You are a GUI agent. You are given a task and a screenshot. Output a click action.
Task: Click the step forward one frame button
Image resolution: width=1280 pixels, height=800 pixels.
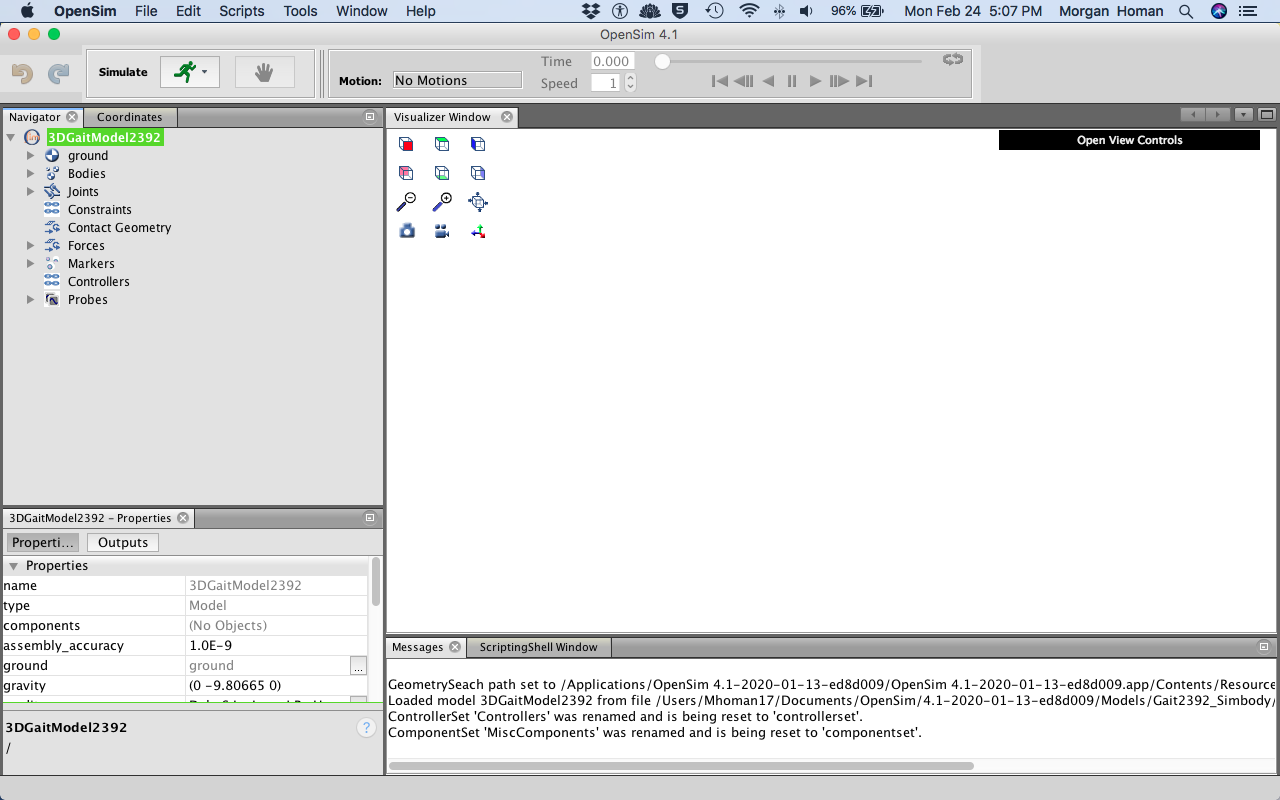[x=839, y=81]
